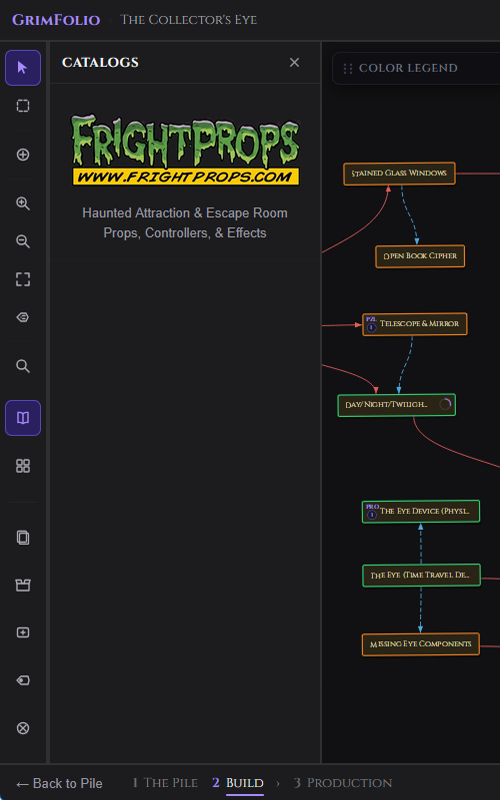Click the fit-to-screen brackets icon
Viewport: 500px width, 800px height.
(x=23, y=279)
